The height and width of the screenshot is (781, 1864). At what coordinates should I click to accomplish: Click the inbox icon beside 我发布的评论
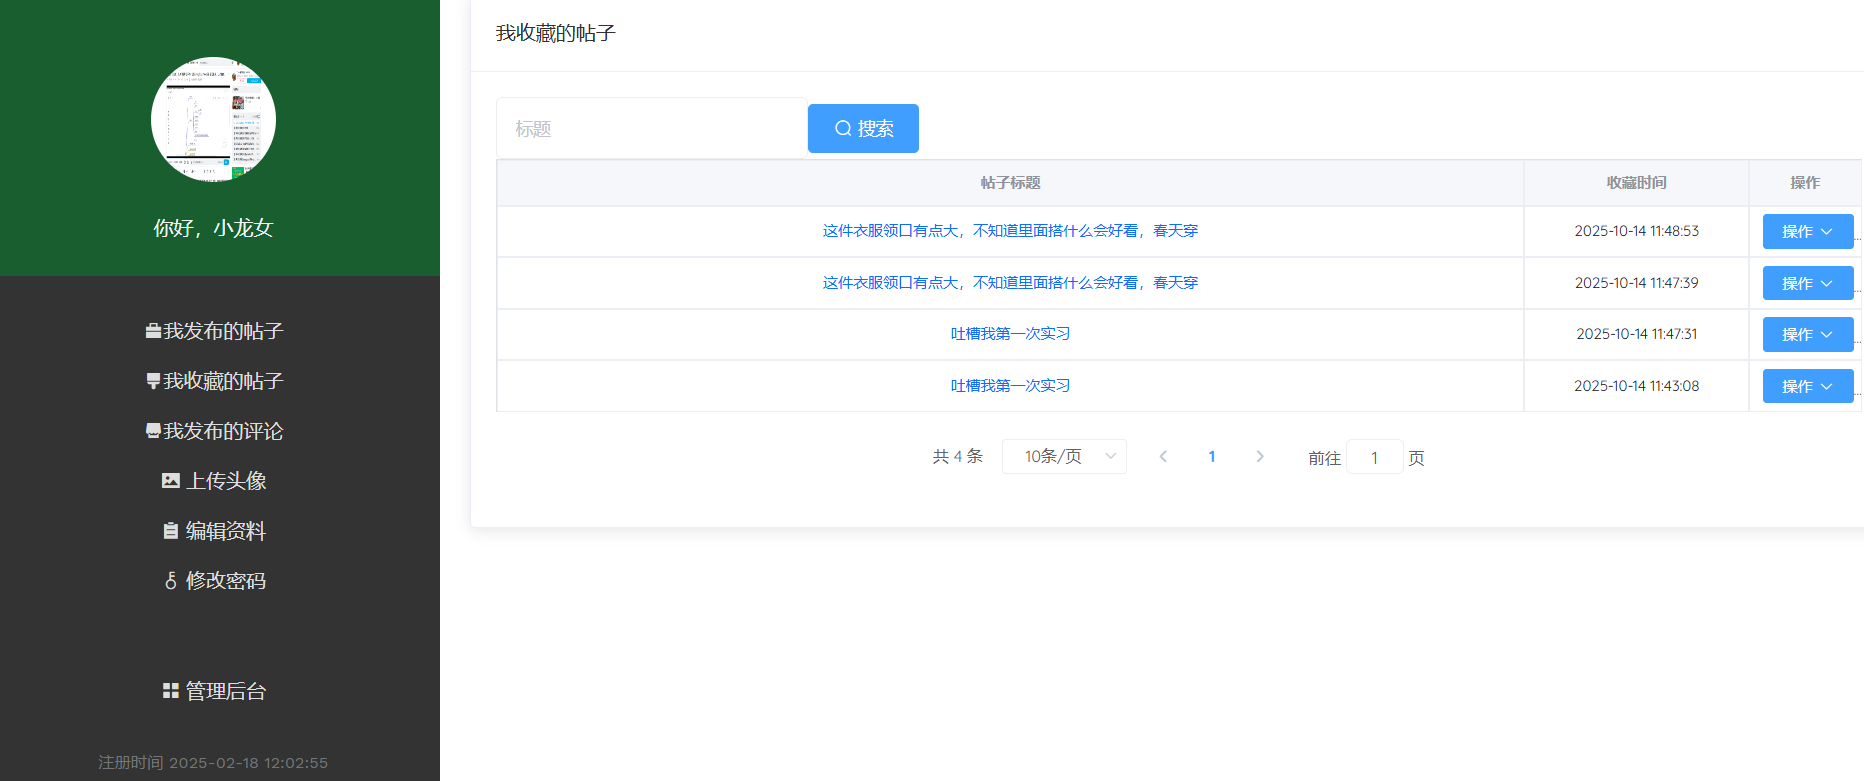pos(153,431)
